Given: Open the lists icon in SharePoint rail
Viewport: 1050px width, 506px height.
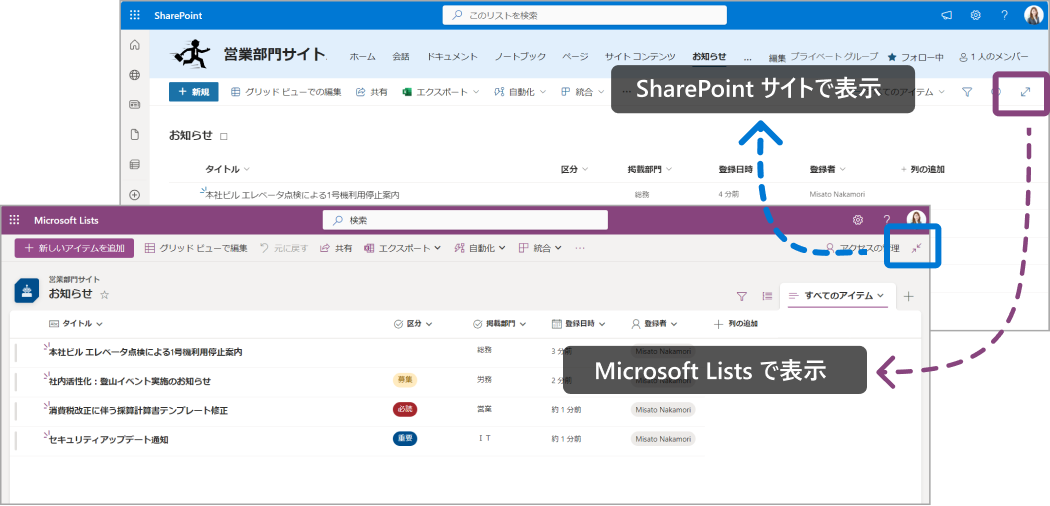Looking at the screenshot, I should 135,165.
